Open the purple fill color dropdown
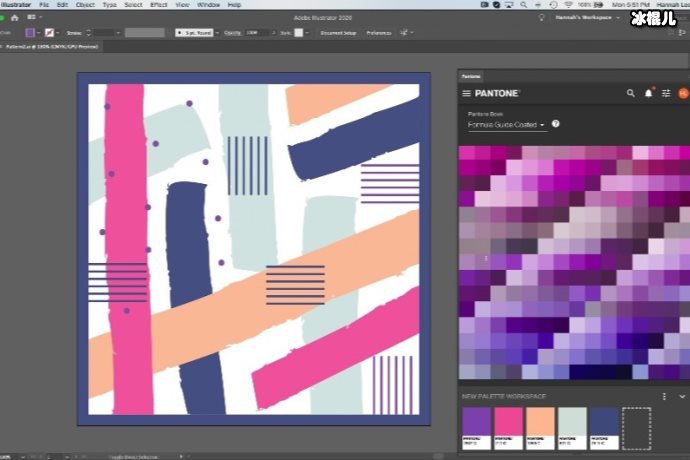 (40, 32)
